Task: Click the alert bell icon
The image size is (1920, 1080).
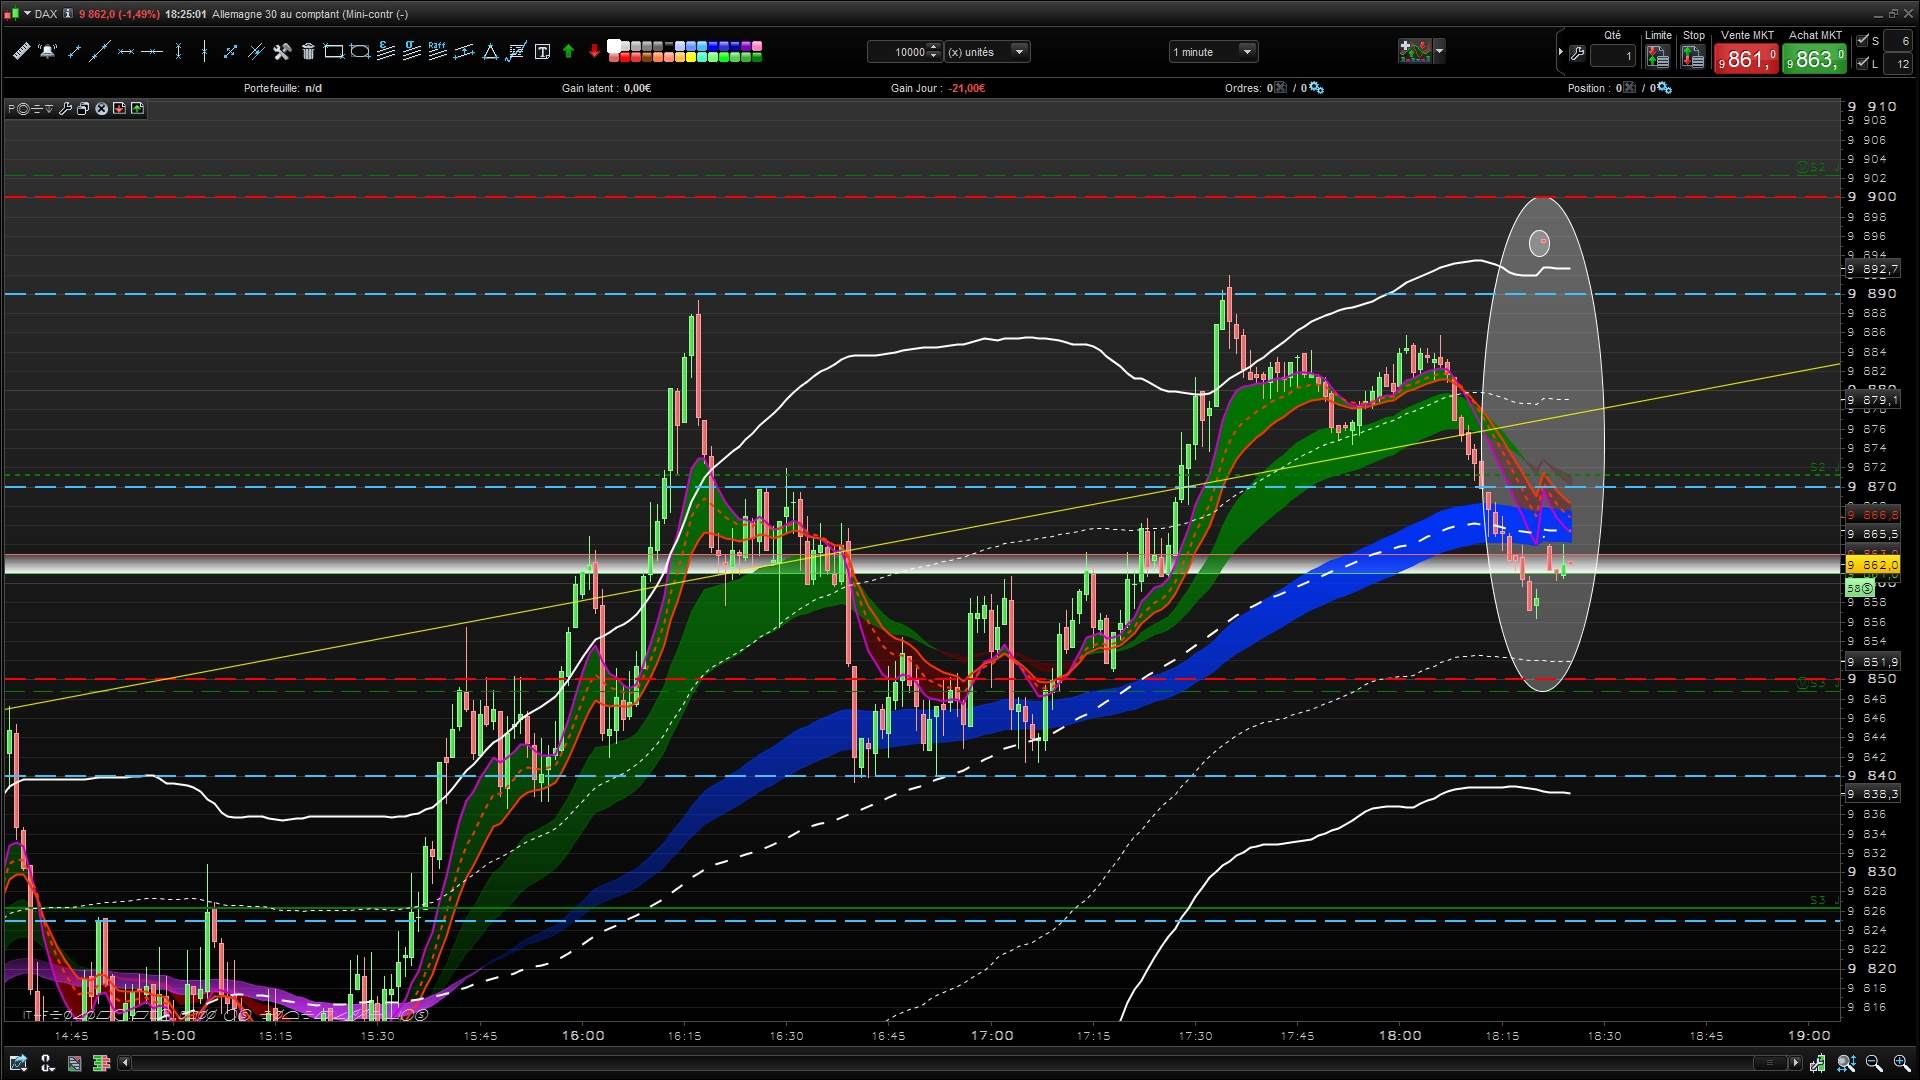Action: [x=47, y=51]
